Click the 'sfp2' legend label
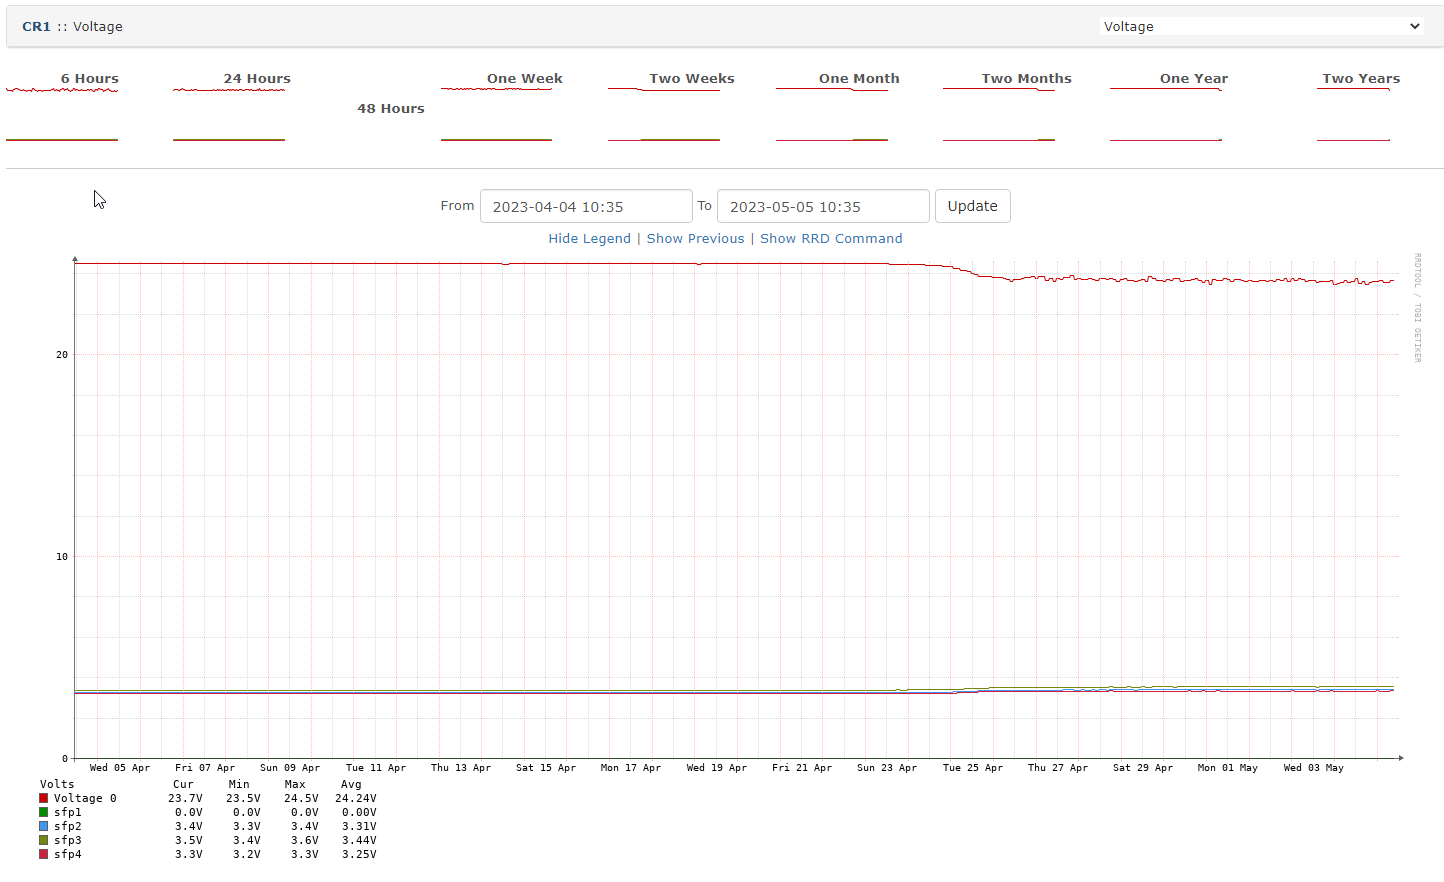Viewport: 1444px width, 882px height. [x=68, y=826]
